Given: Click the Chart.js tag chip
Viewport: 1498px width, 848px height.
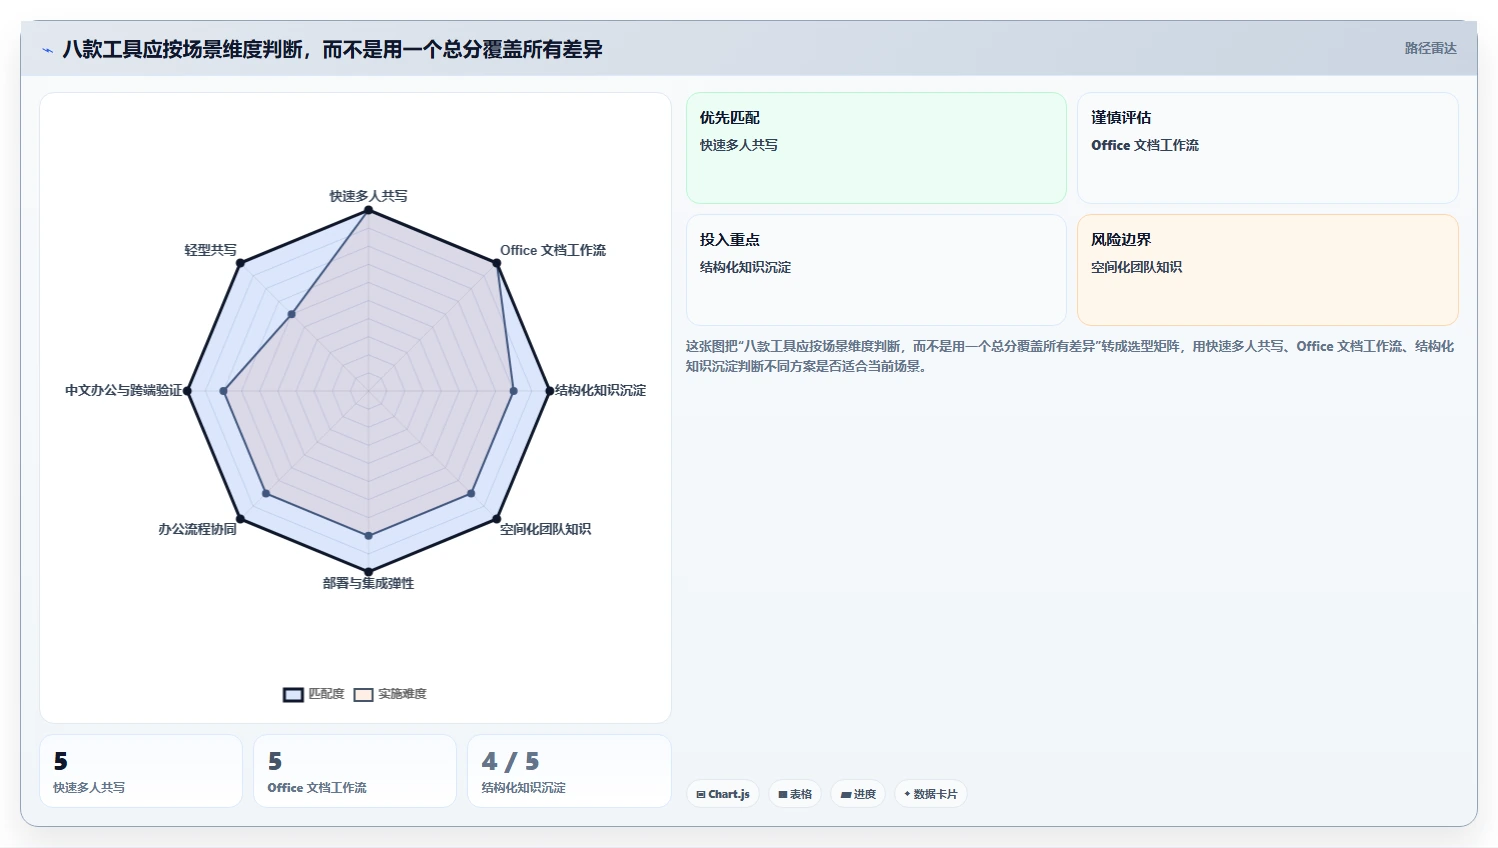Looking at the screenshot, I should [723, 794].
